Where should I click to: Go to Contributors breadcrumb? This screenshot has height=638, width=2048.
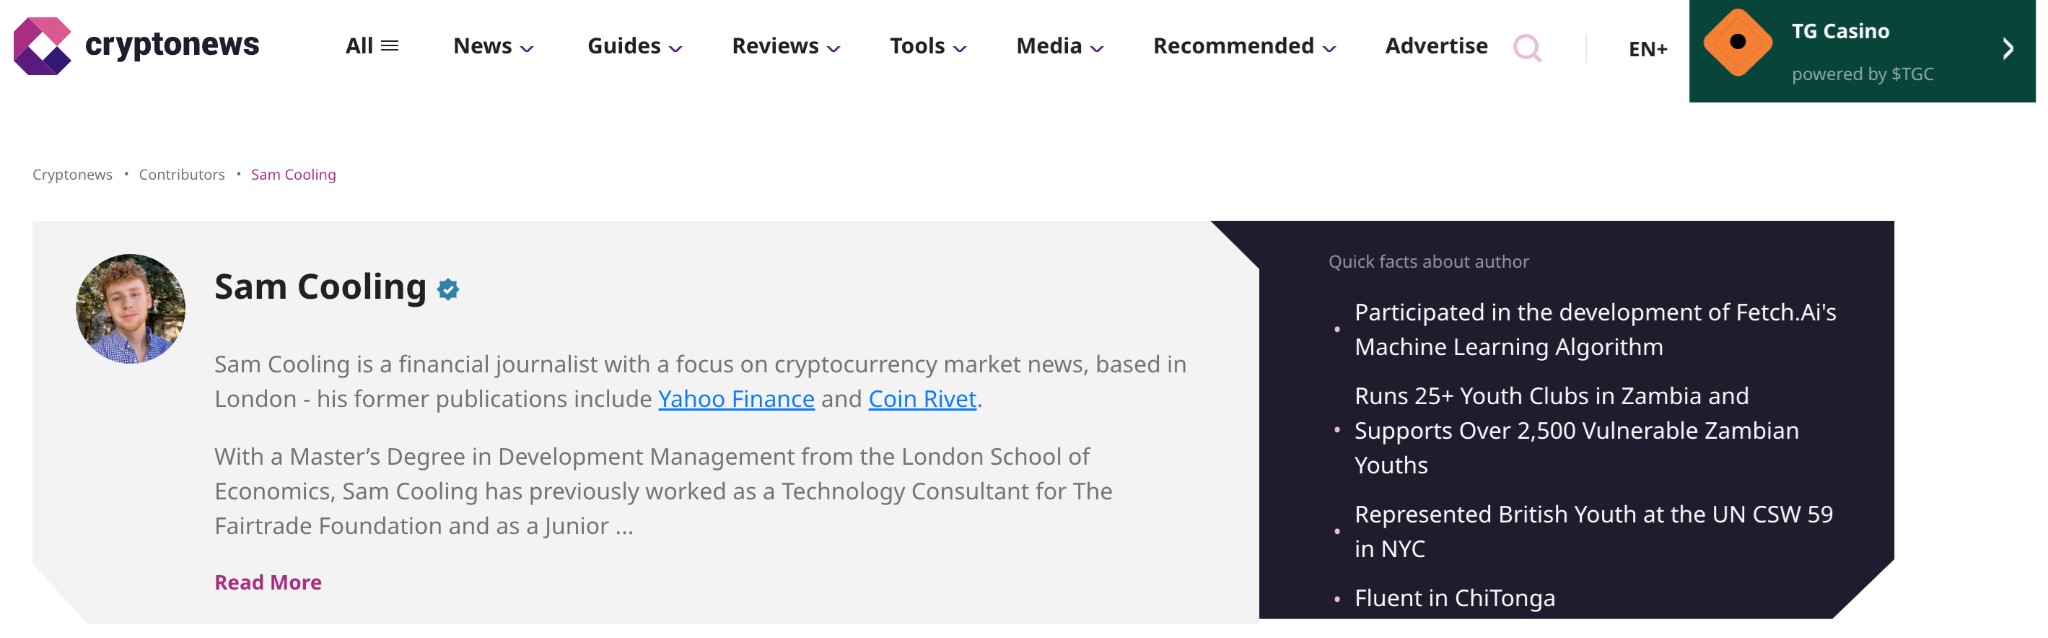coord(182,175)
